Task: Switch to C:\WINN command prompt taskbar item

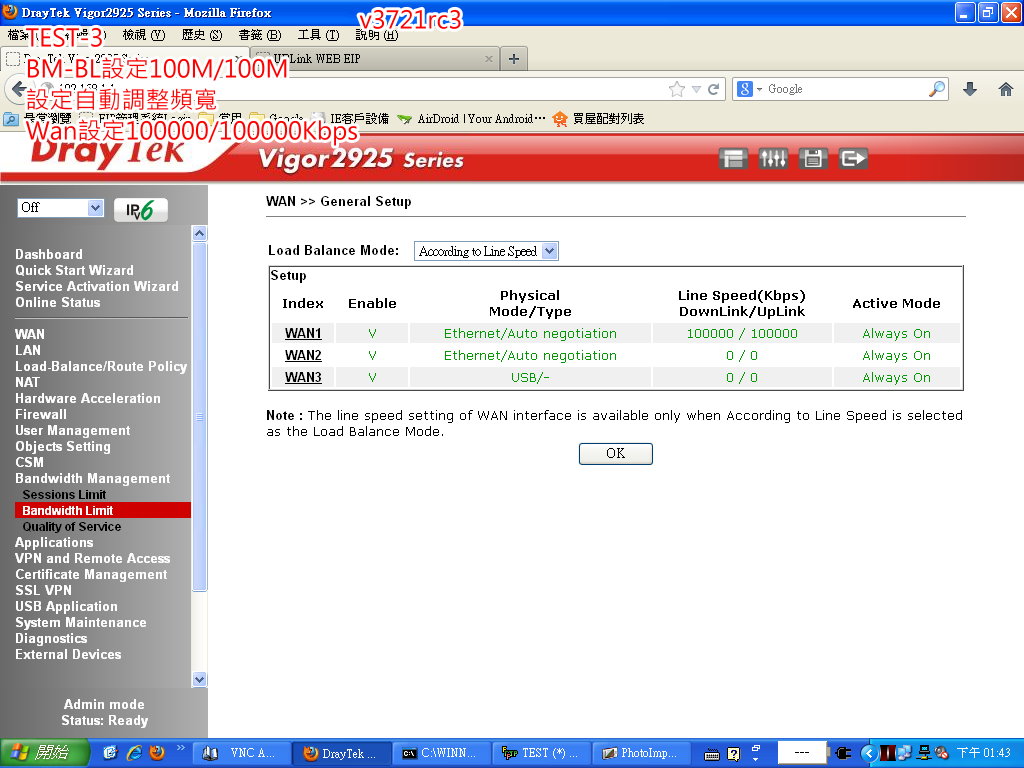Action: (x=440, y=753)
